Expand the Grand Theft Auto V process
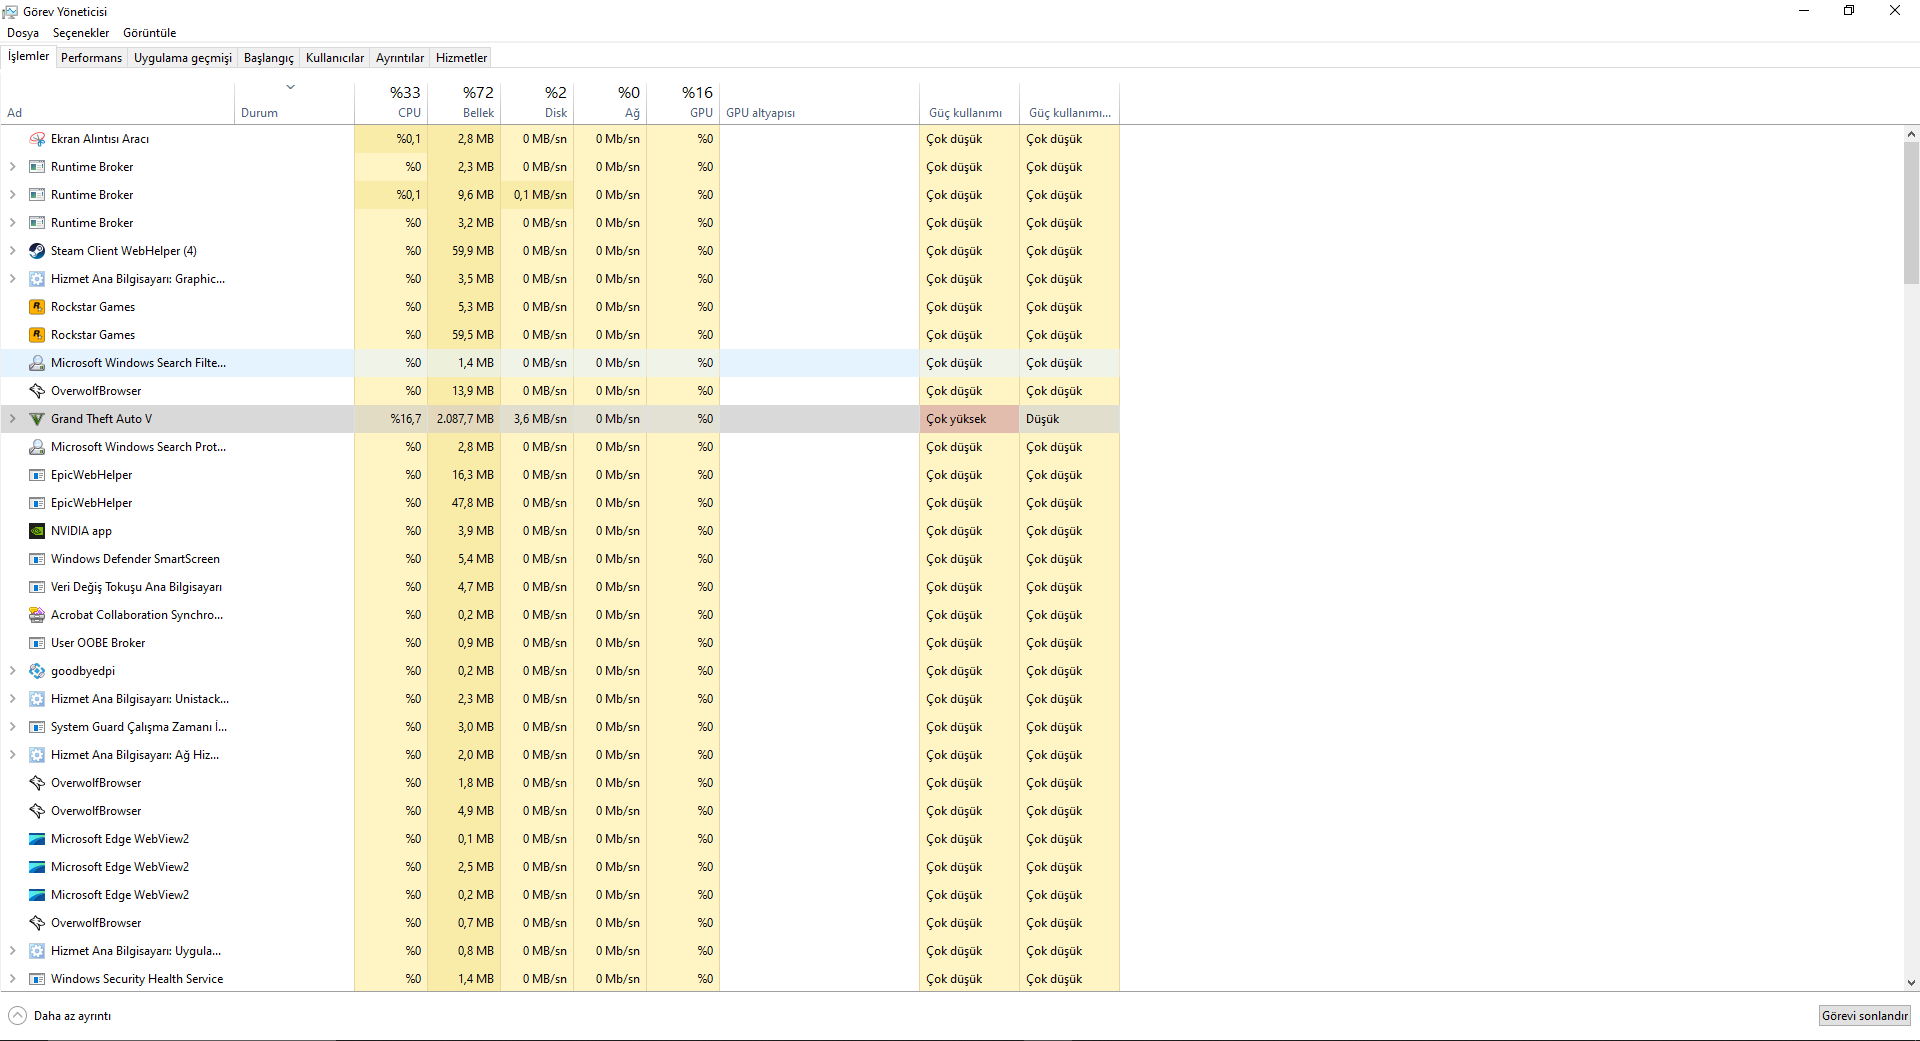1920x1041 pixels. pos(12,419)
